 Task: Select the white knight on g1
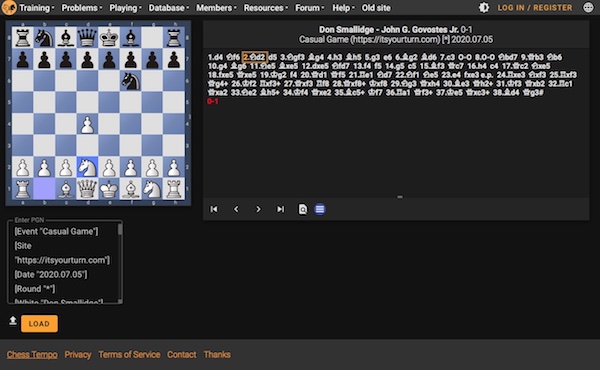click(x=152, y=189)
